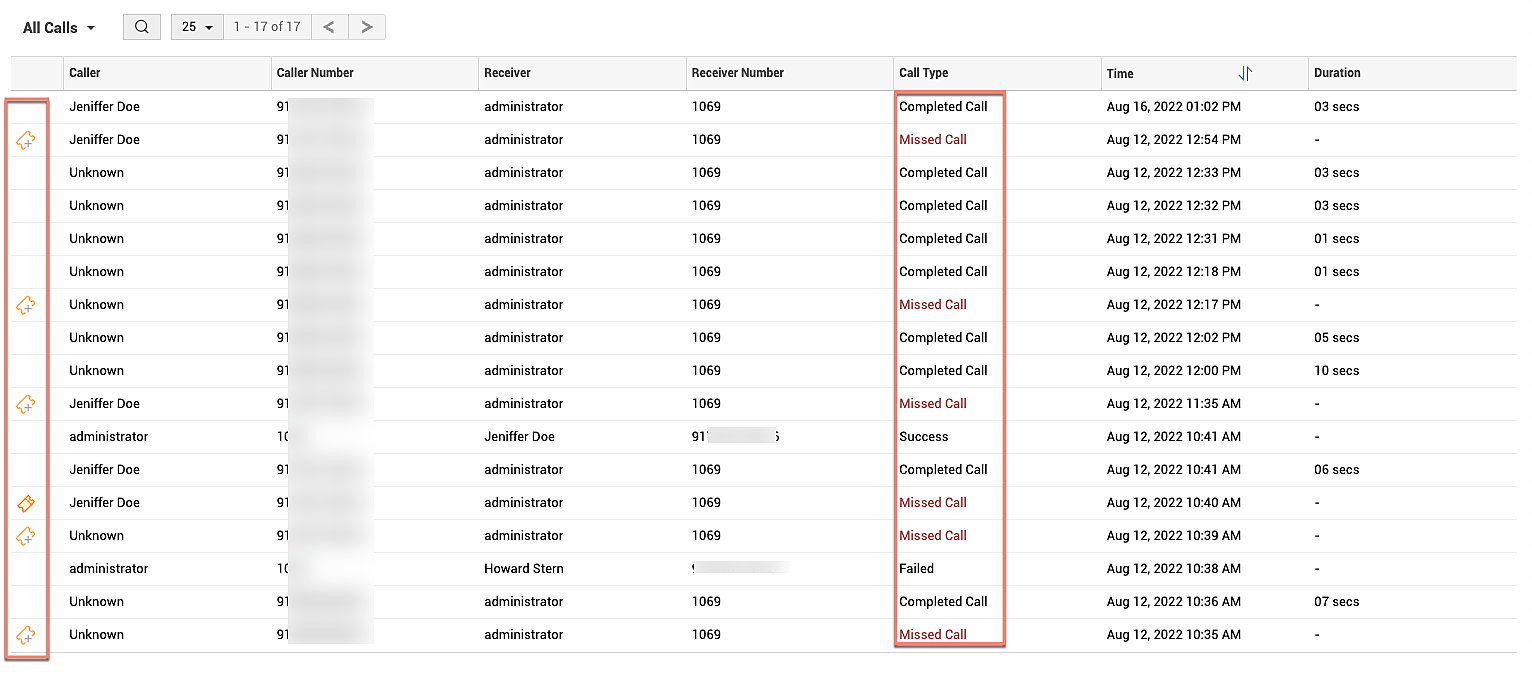Open the search magnifier button
Screen dimensions: 1532x678
point(142,27)
